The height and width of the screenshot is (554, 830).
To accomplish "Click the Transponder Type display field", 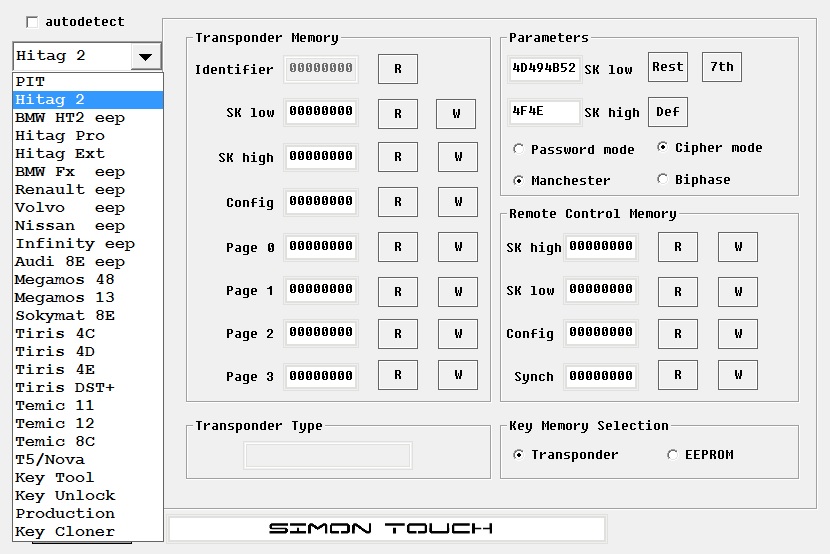I will pyautogui.click(x=328, y=456).
